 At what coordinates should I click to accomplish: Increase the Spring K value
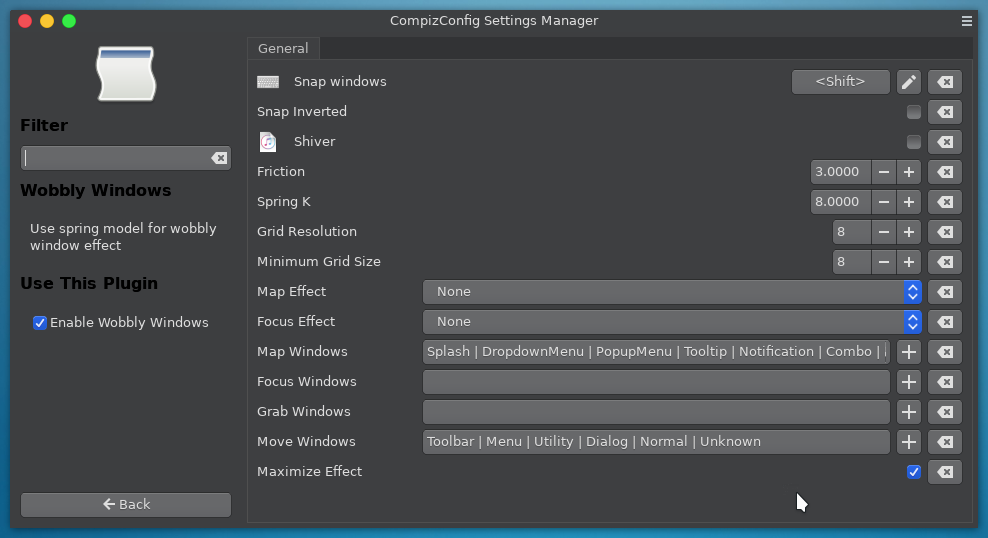click(908, 202)
